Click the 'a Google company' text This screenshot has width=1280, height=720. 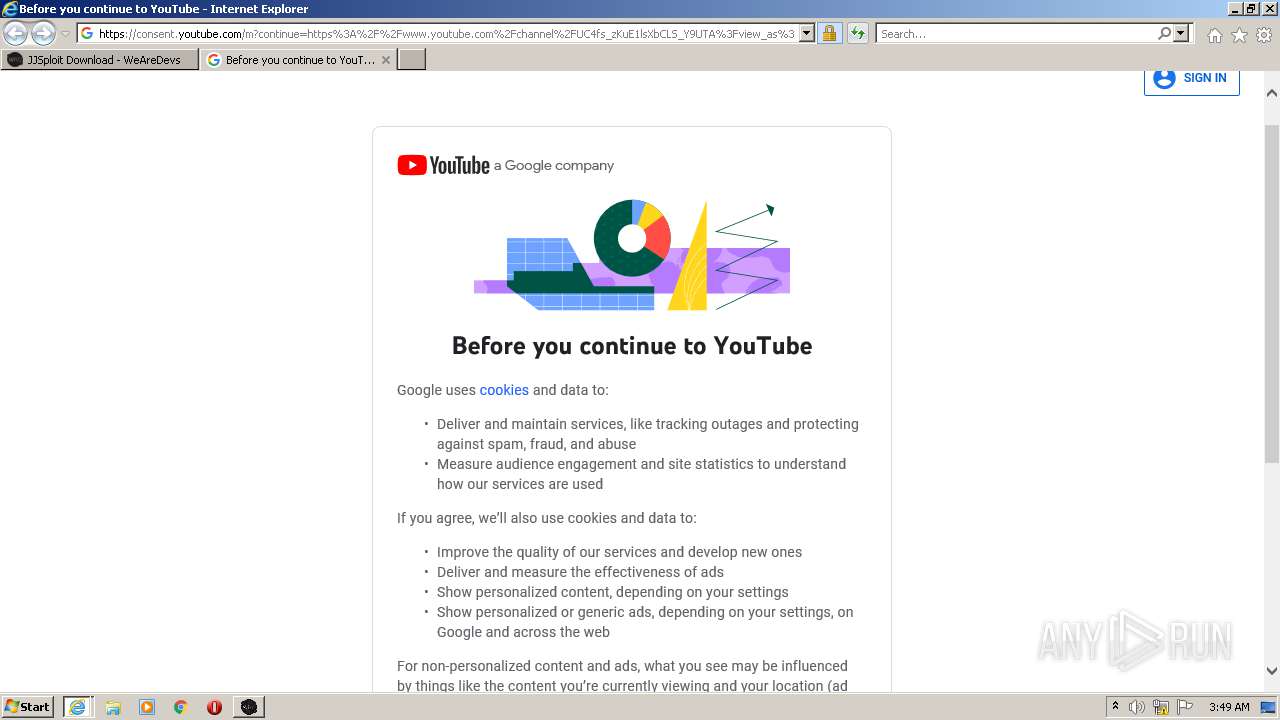554,166
